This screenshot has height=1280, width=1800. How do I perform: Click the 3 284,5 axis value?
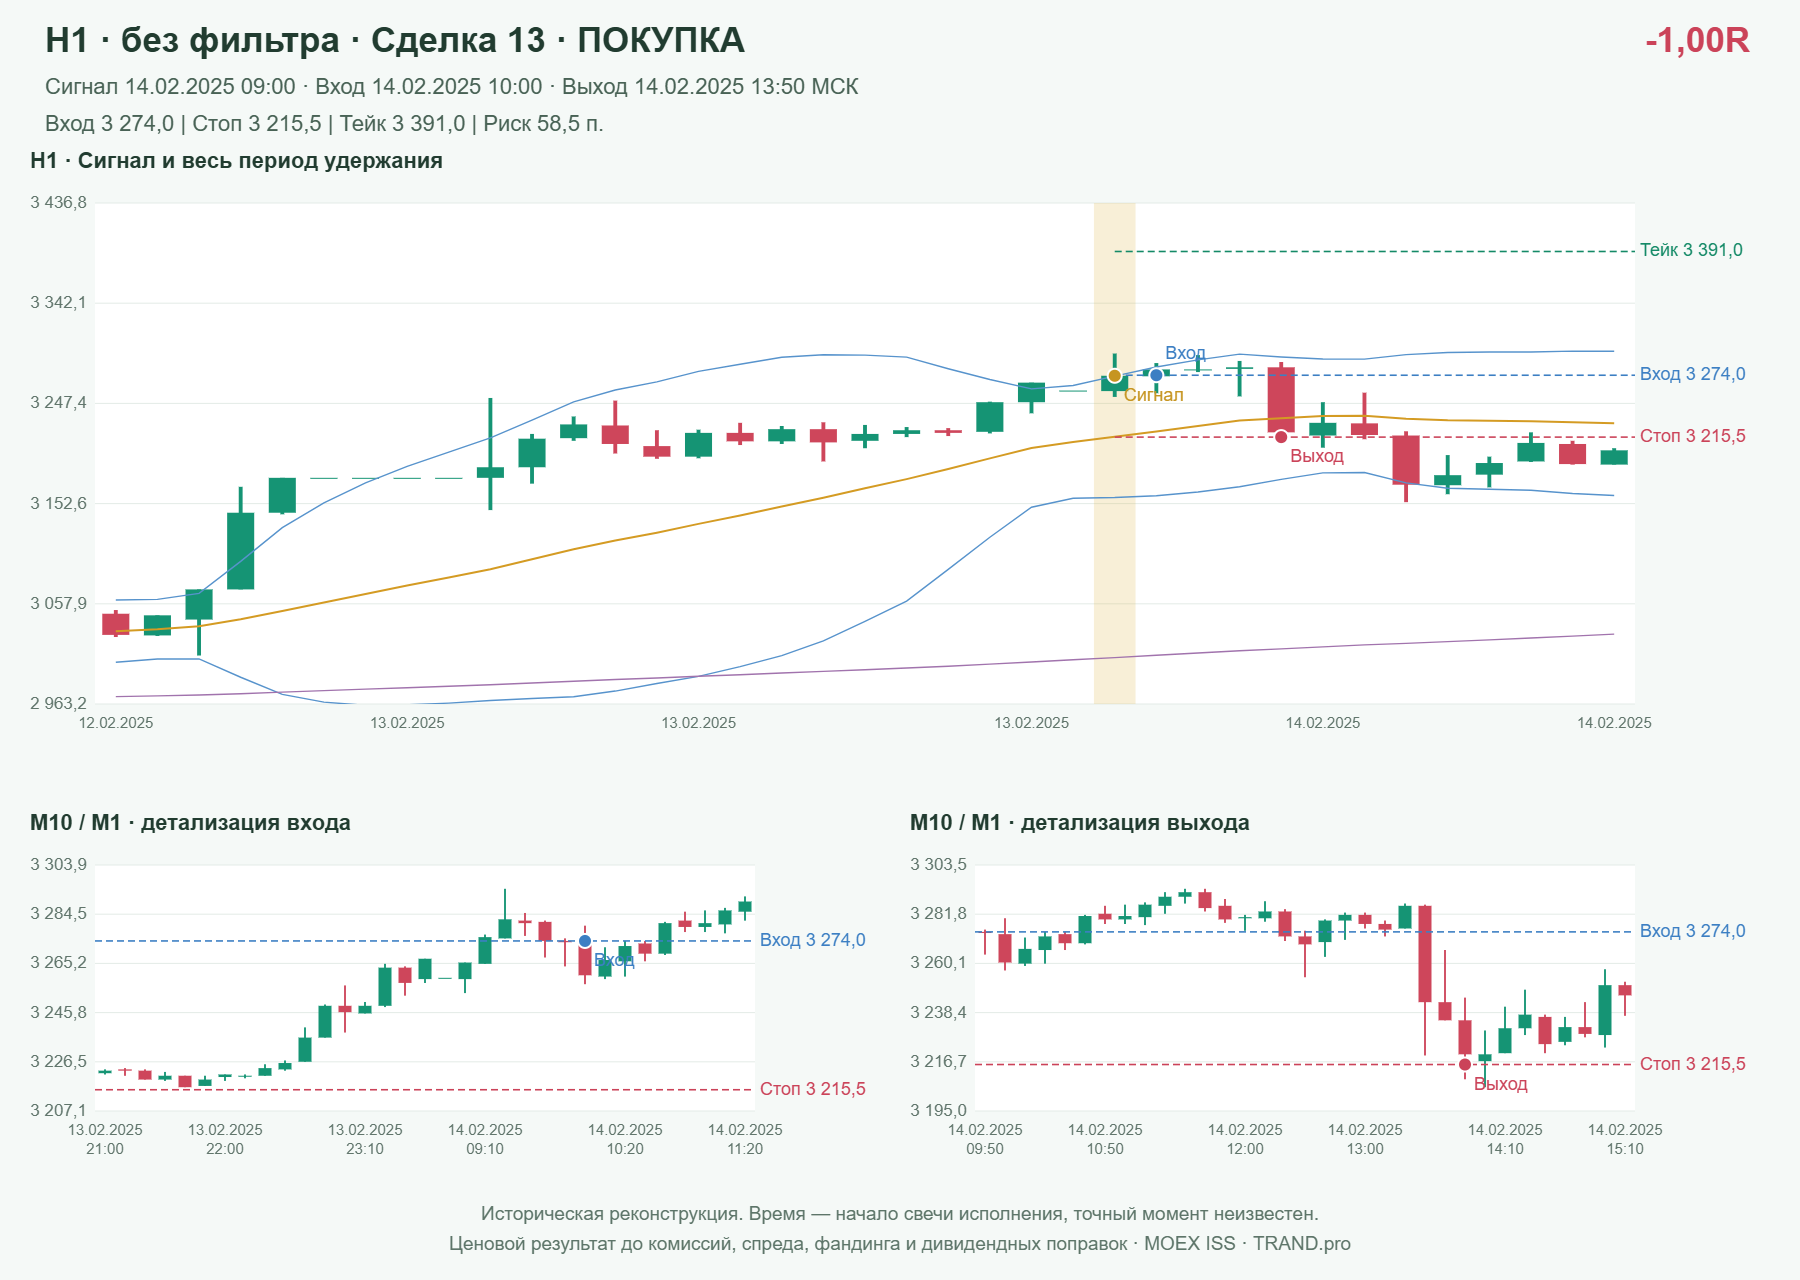click(59, 913)
